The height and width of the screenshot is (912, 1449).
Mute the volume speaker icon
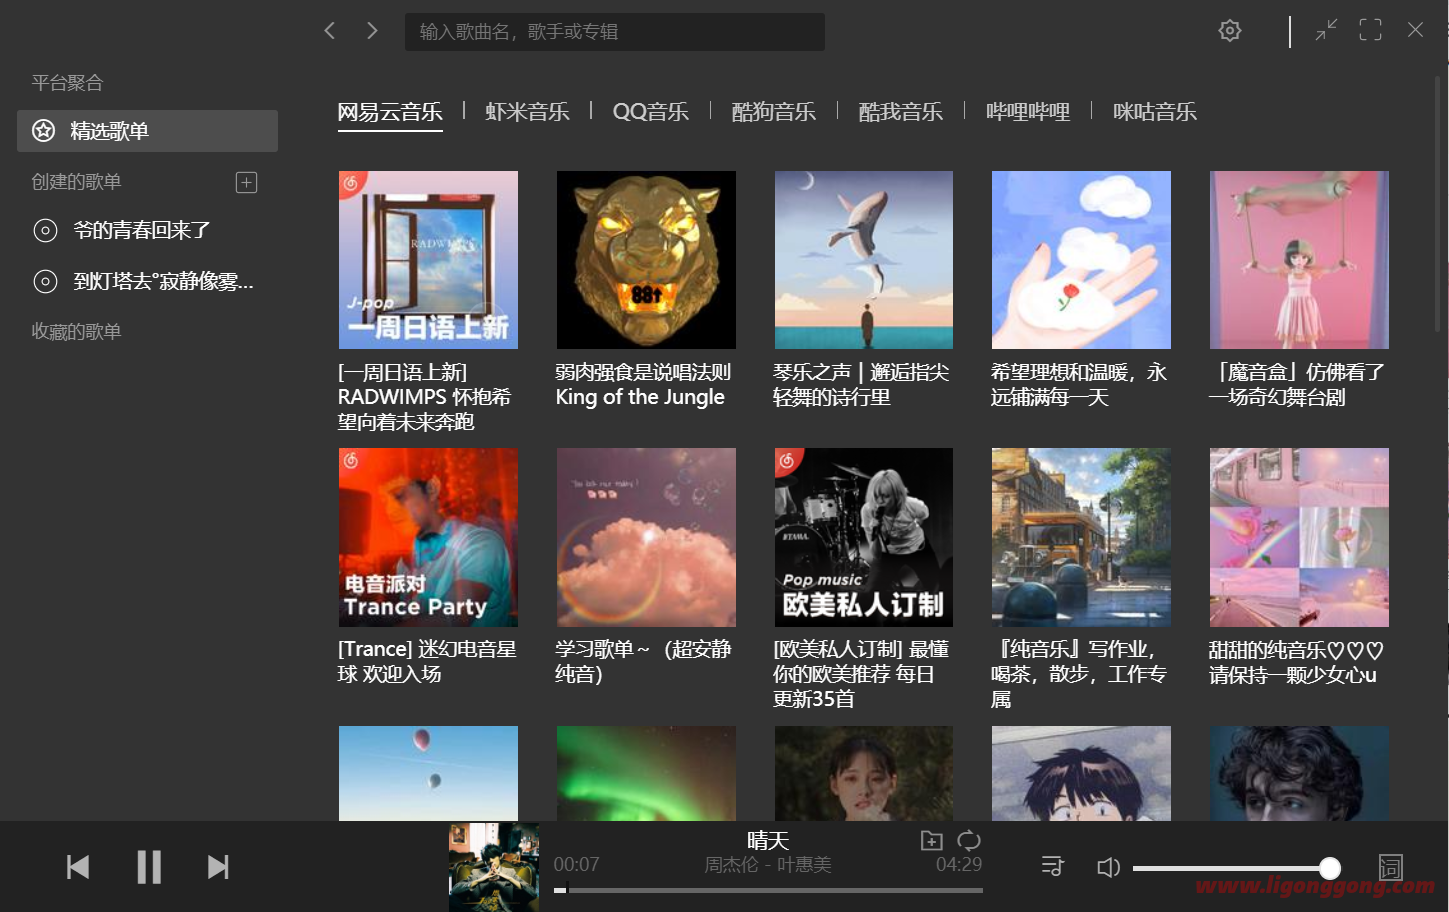point(1108,867)
